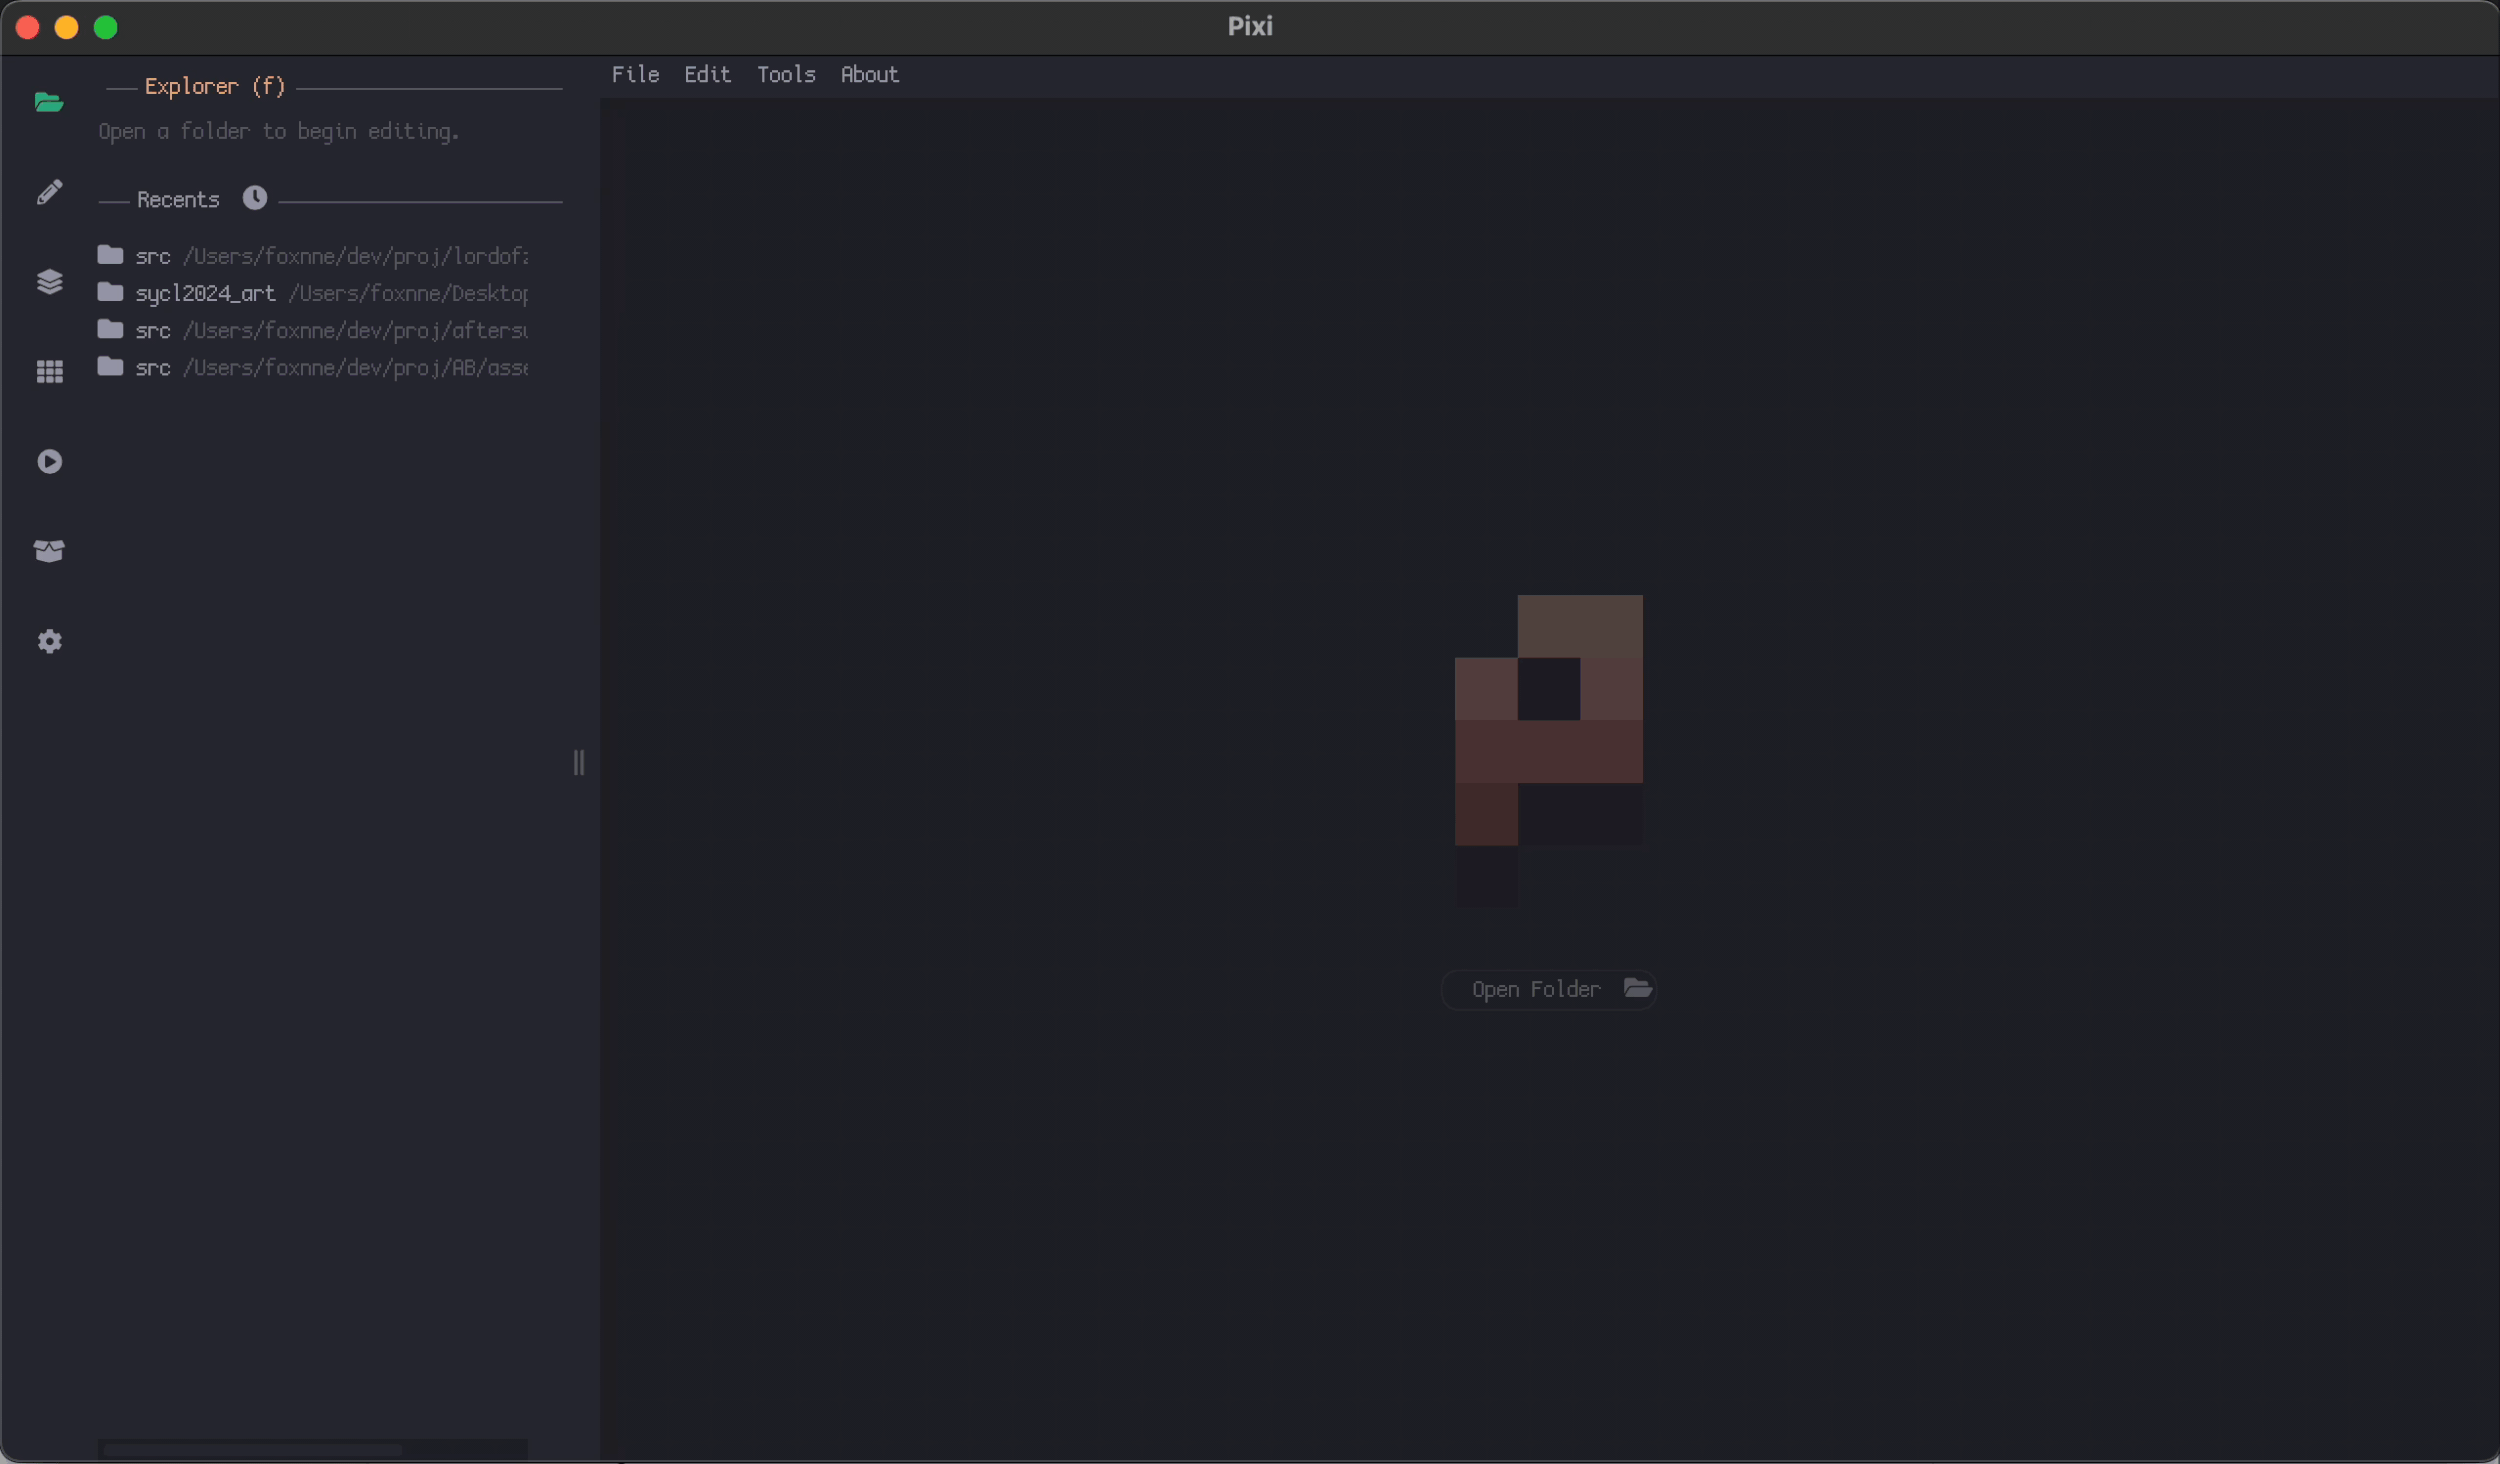Screen dimensions: 2500x1464
Task: Click the sidebar resize handle
Action: coord(579,763)
